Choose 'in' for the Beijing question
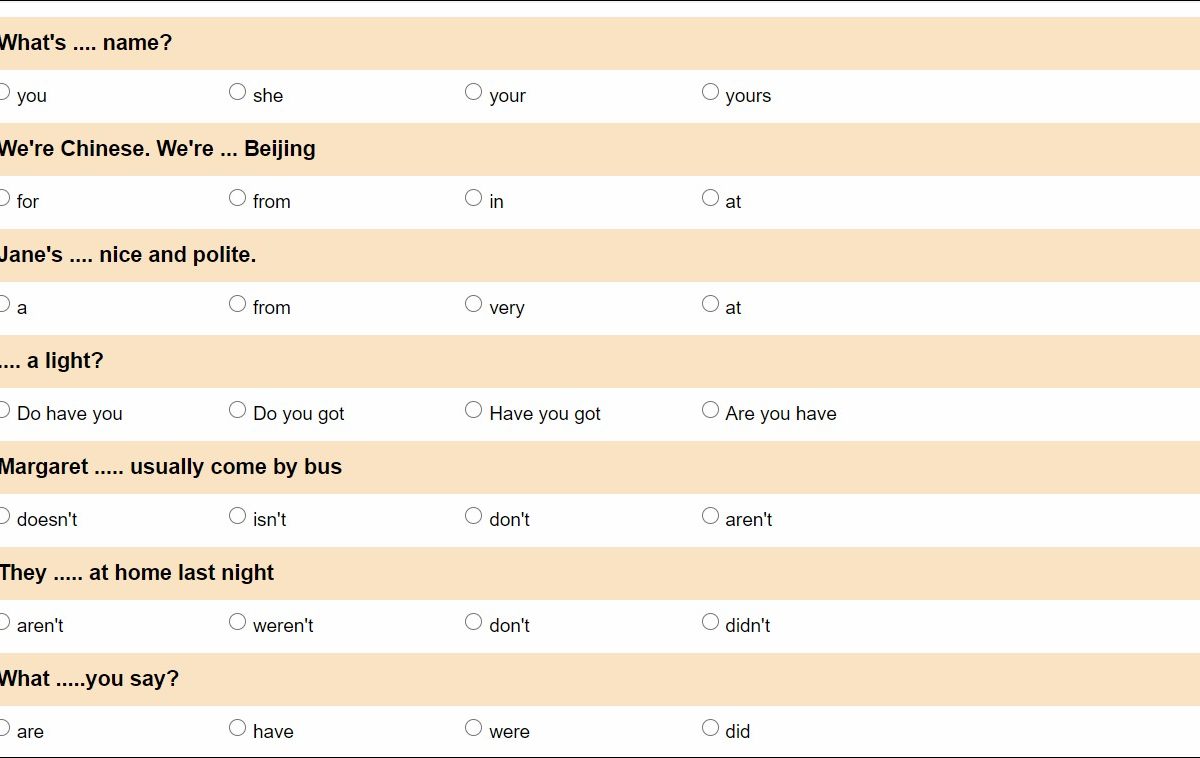Screen dimensions: 1200x758 (x=473, y=198)
